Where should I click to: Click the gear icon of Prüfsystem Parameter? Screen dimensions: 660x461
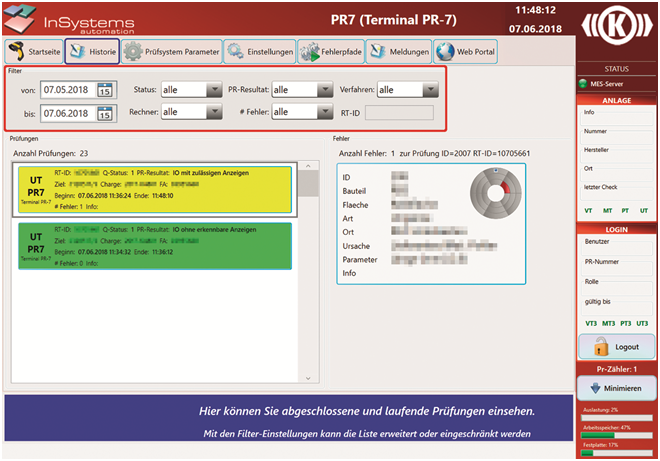[133, 51]
